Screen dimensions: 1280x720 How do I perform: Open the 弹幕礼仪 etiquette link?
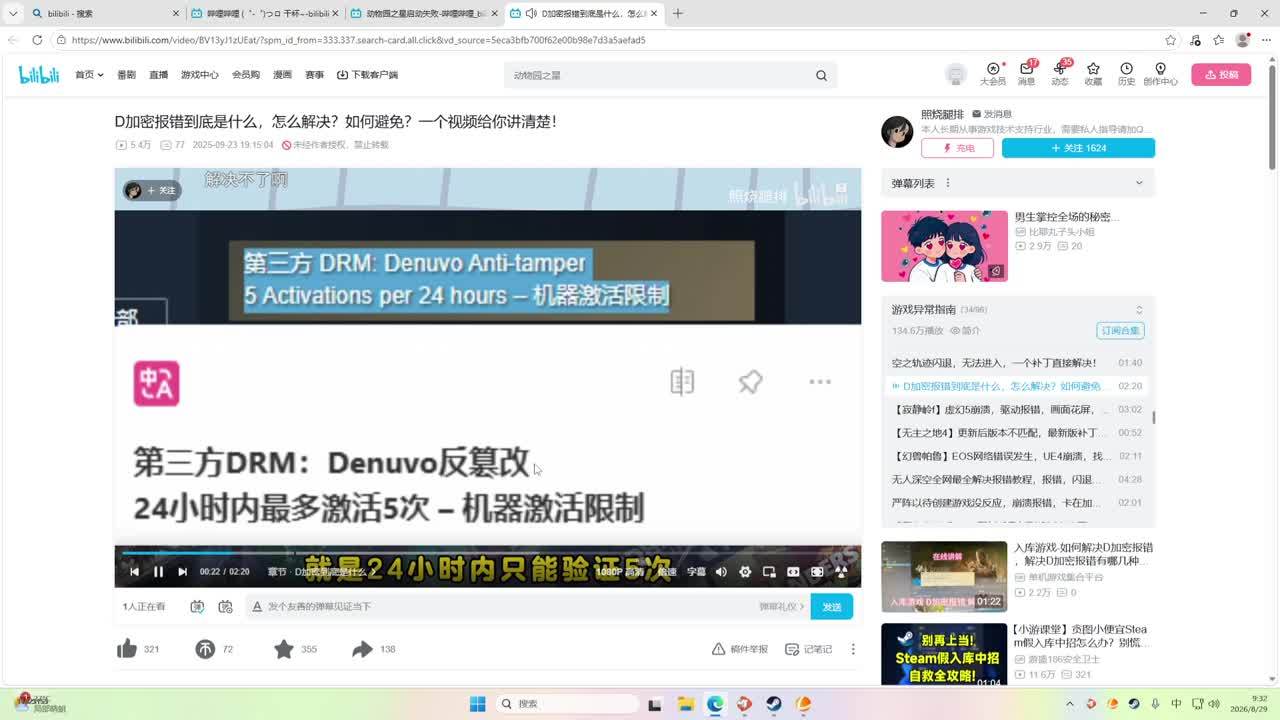[781, 607]
